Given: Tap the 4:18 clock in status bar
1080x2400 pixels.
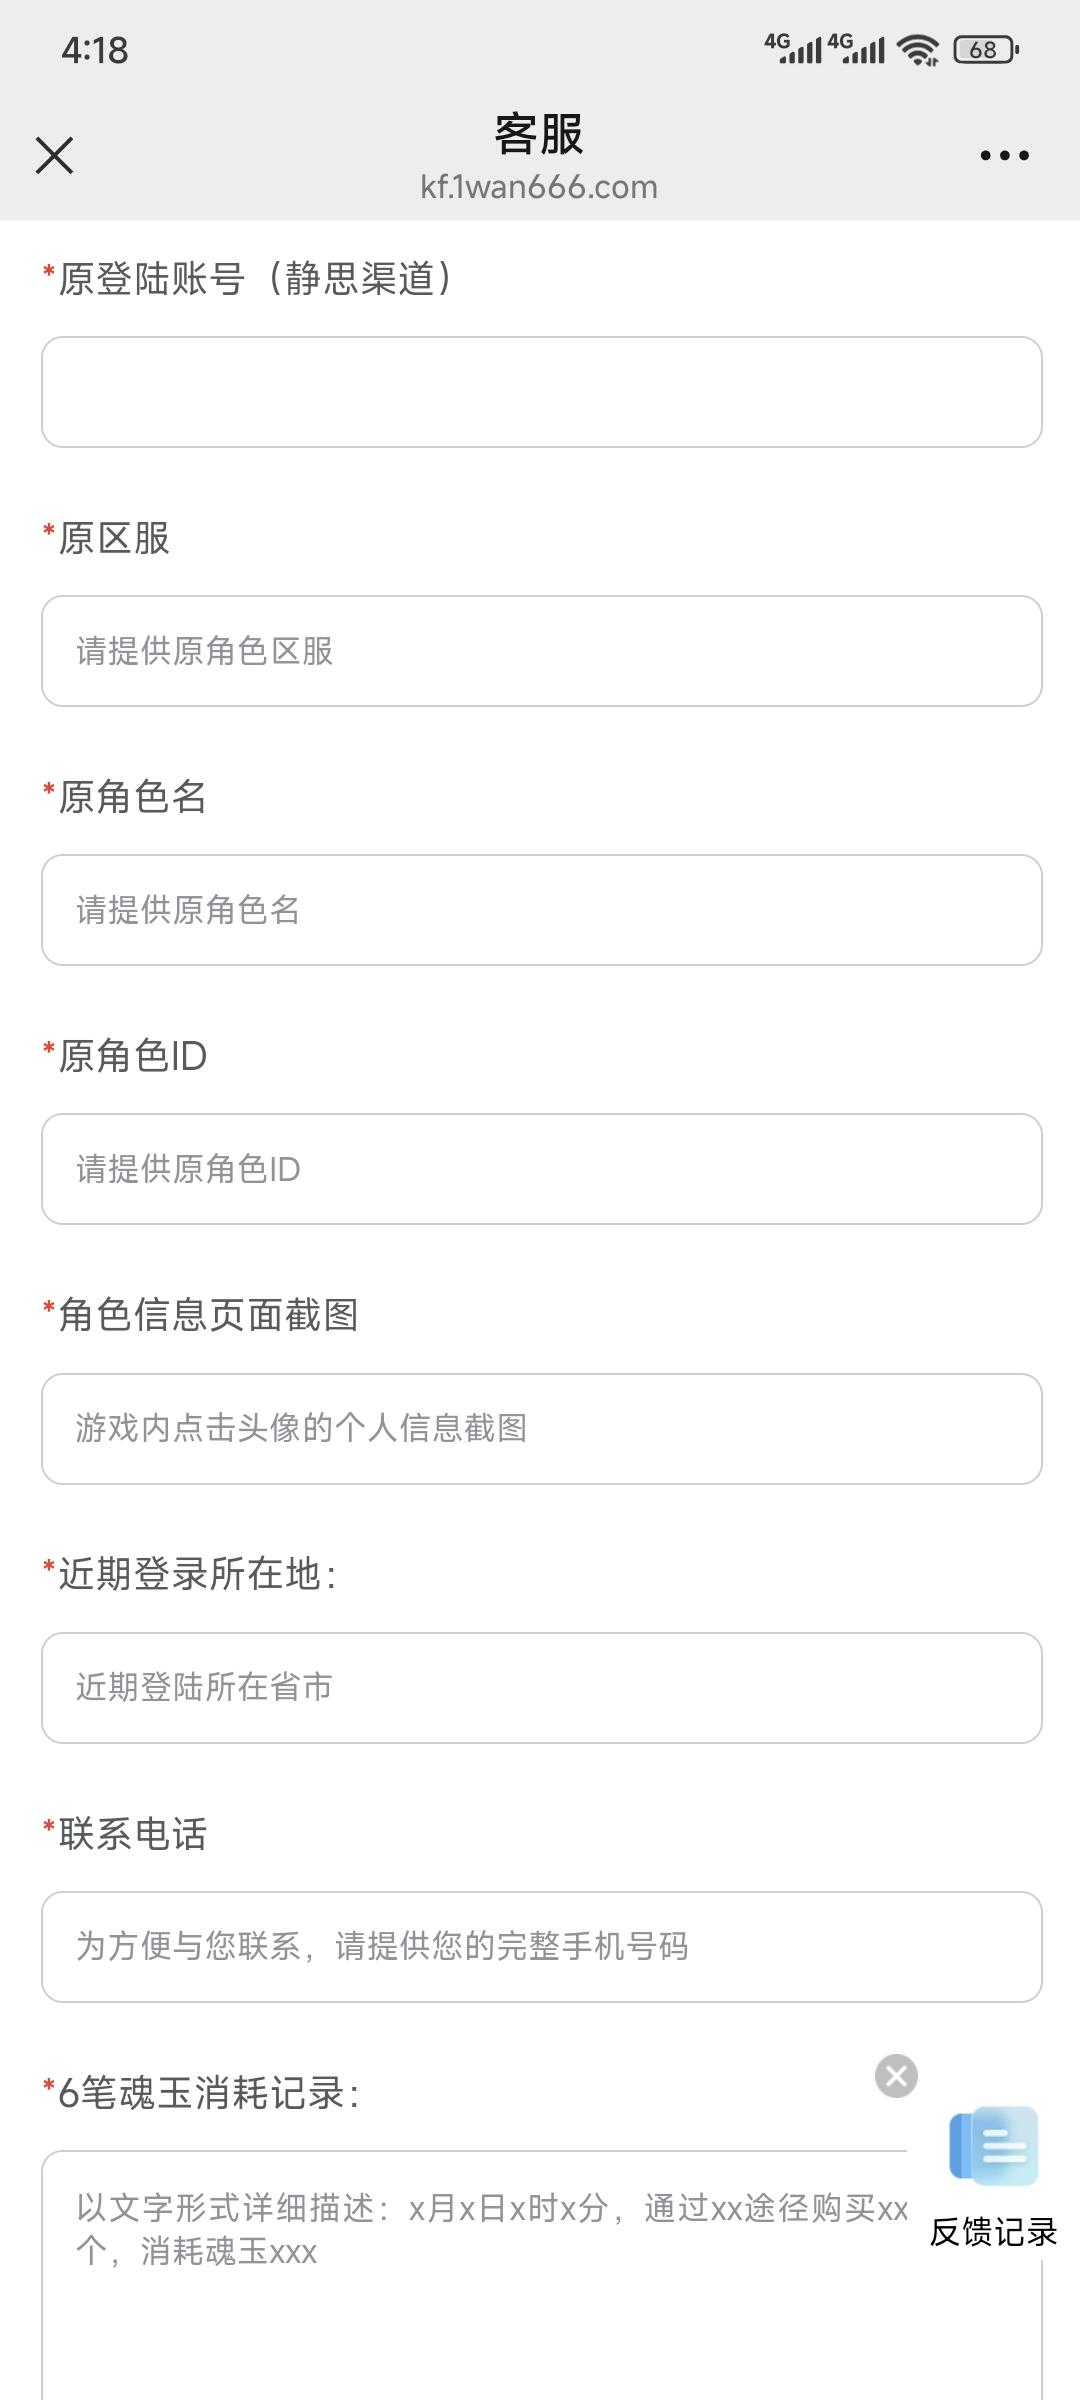Looking at the screenshot, I should click(95, 50).
